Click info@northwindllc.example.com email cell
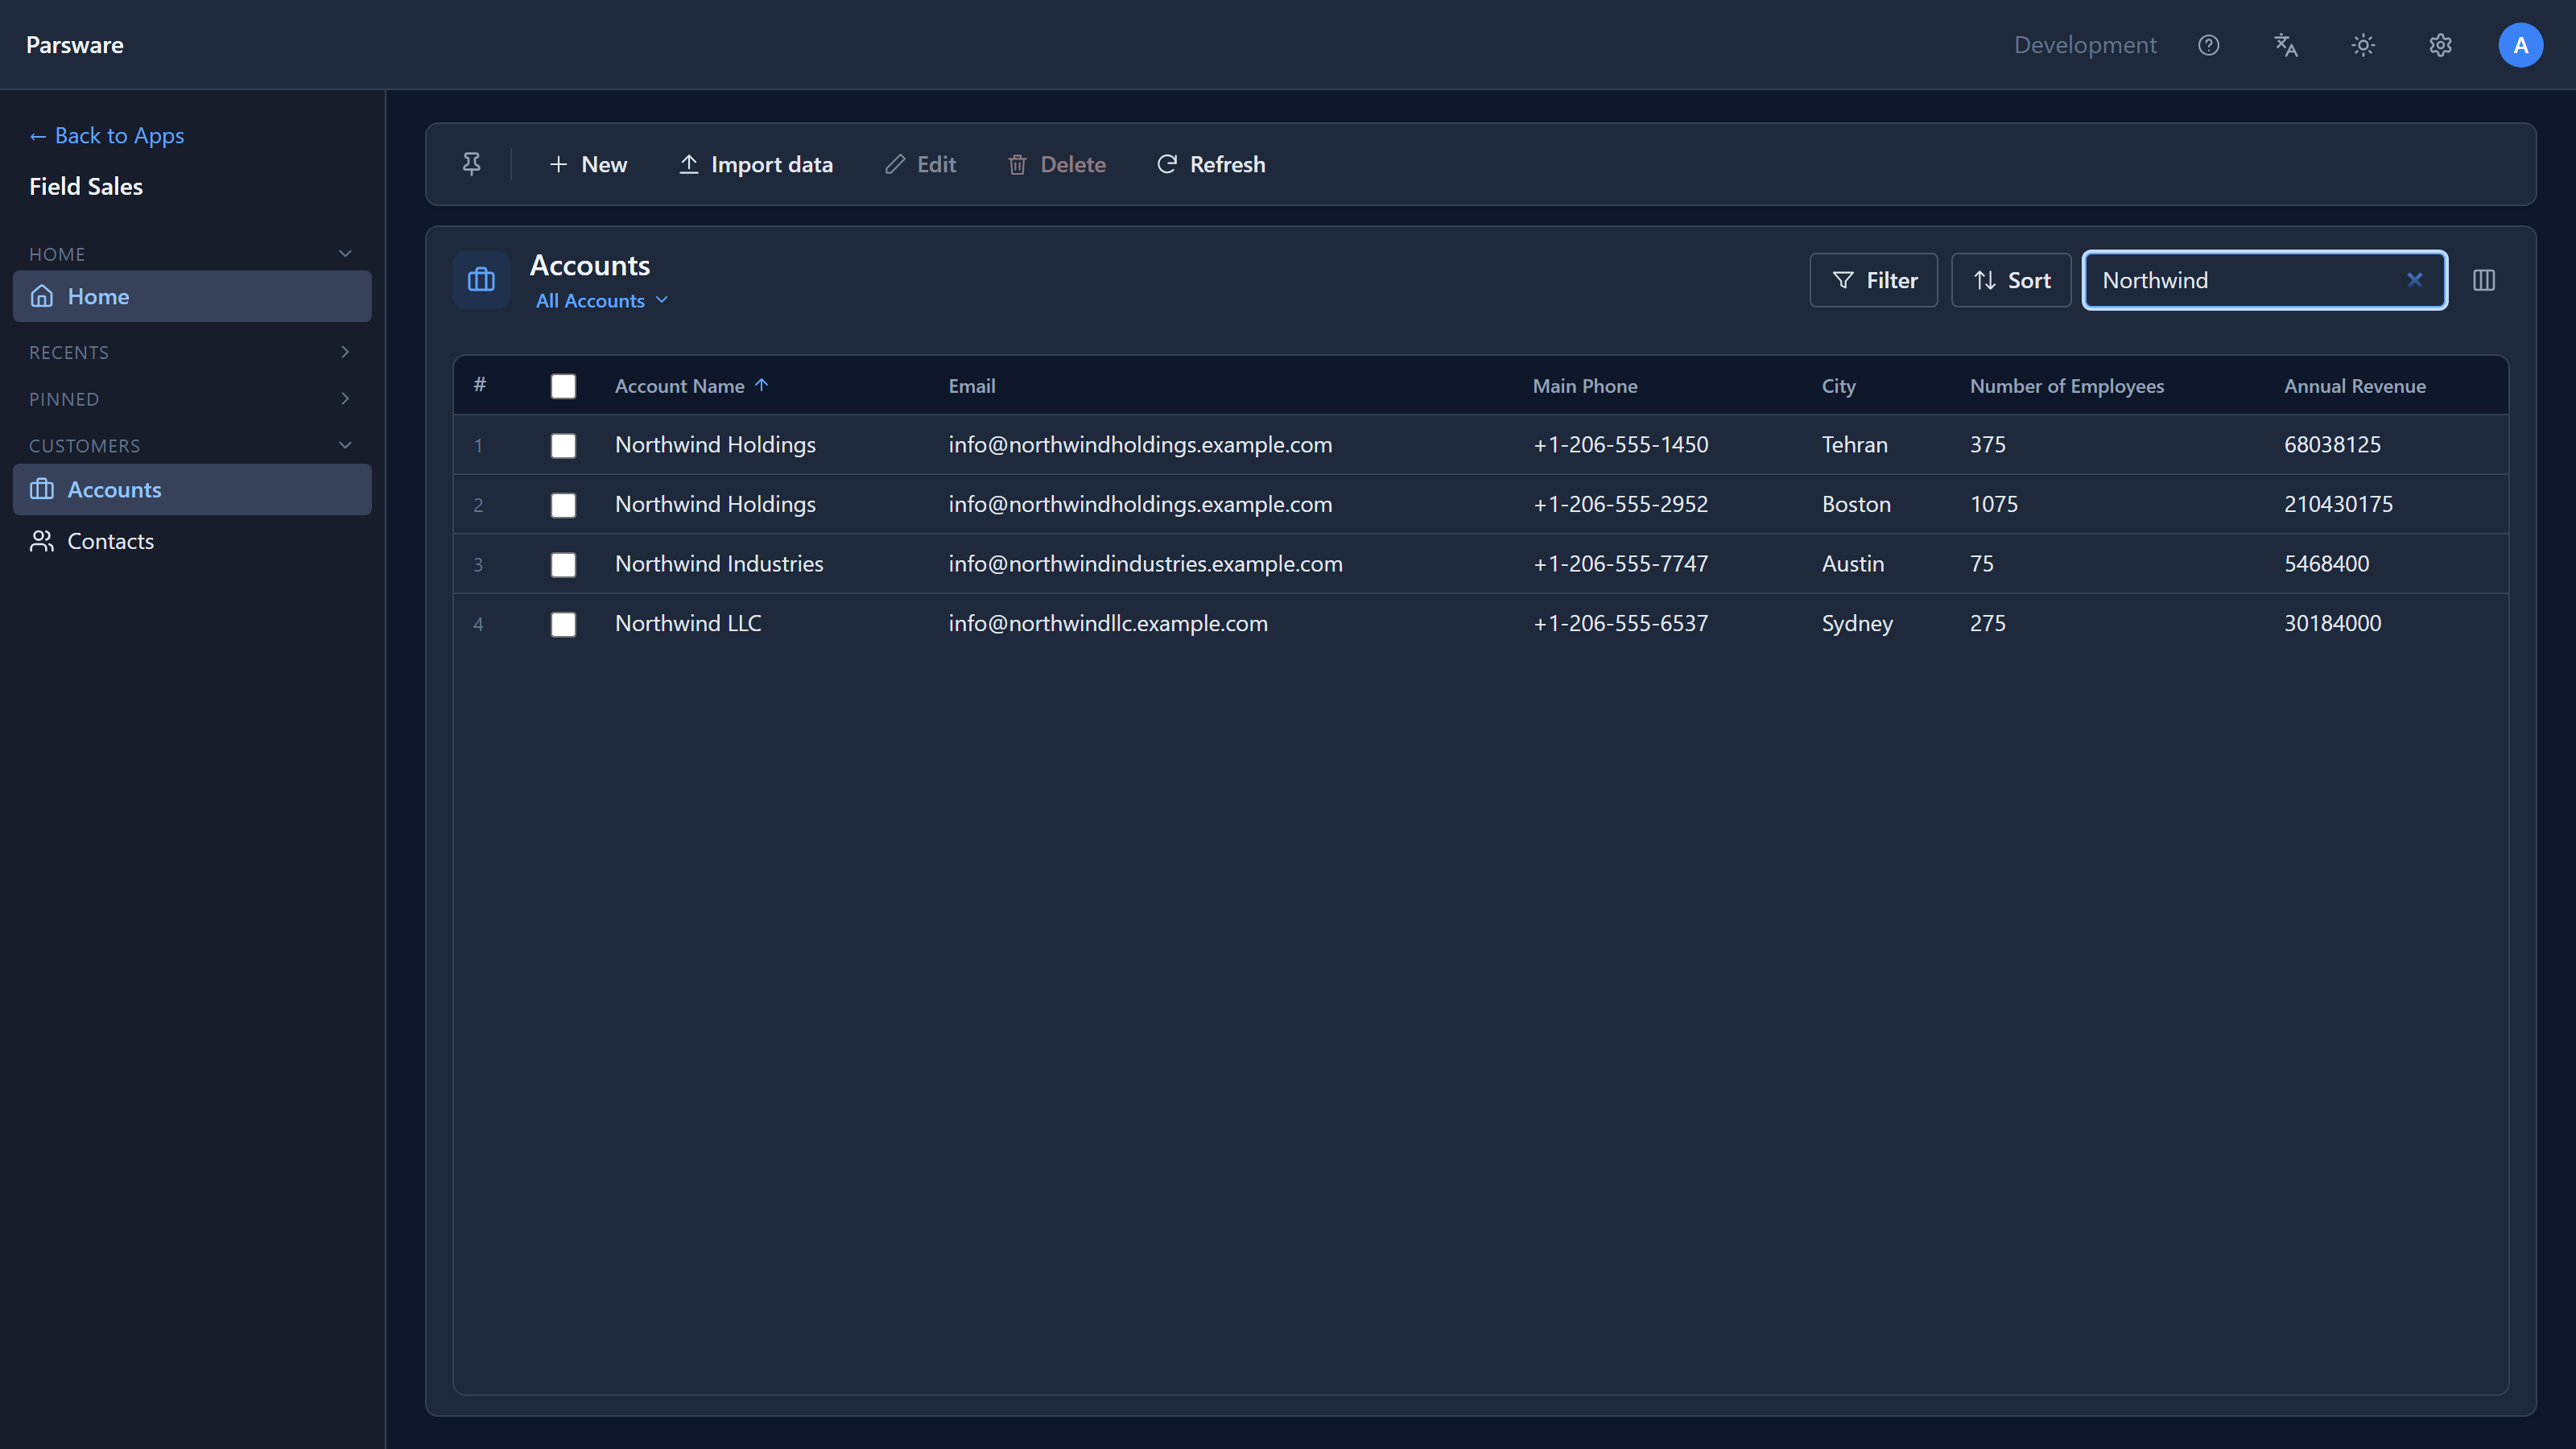 click(x=1107, y=623)
